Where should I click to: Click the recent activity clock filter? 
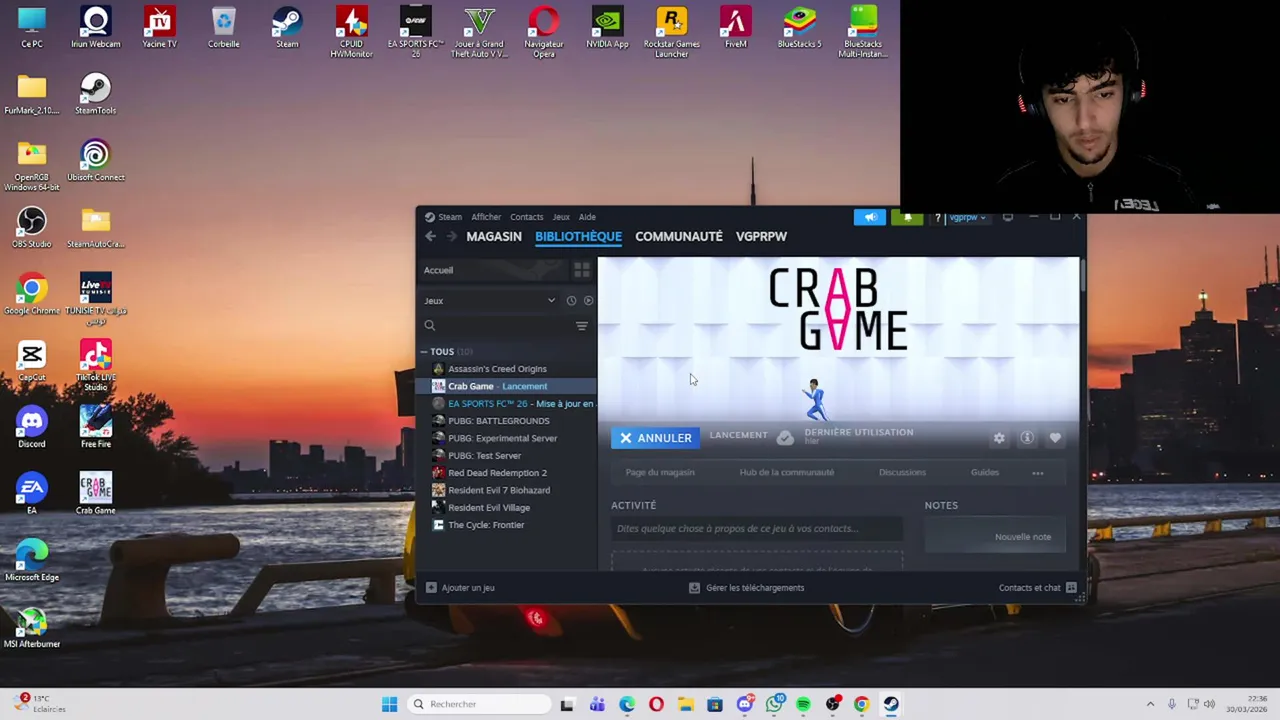[x=571, y=301]
